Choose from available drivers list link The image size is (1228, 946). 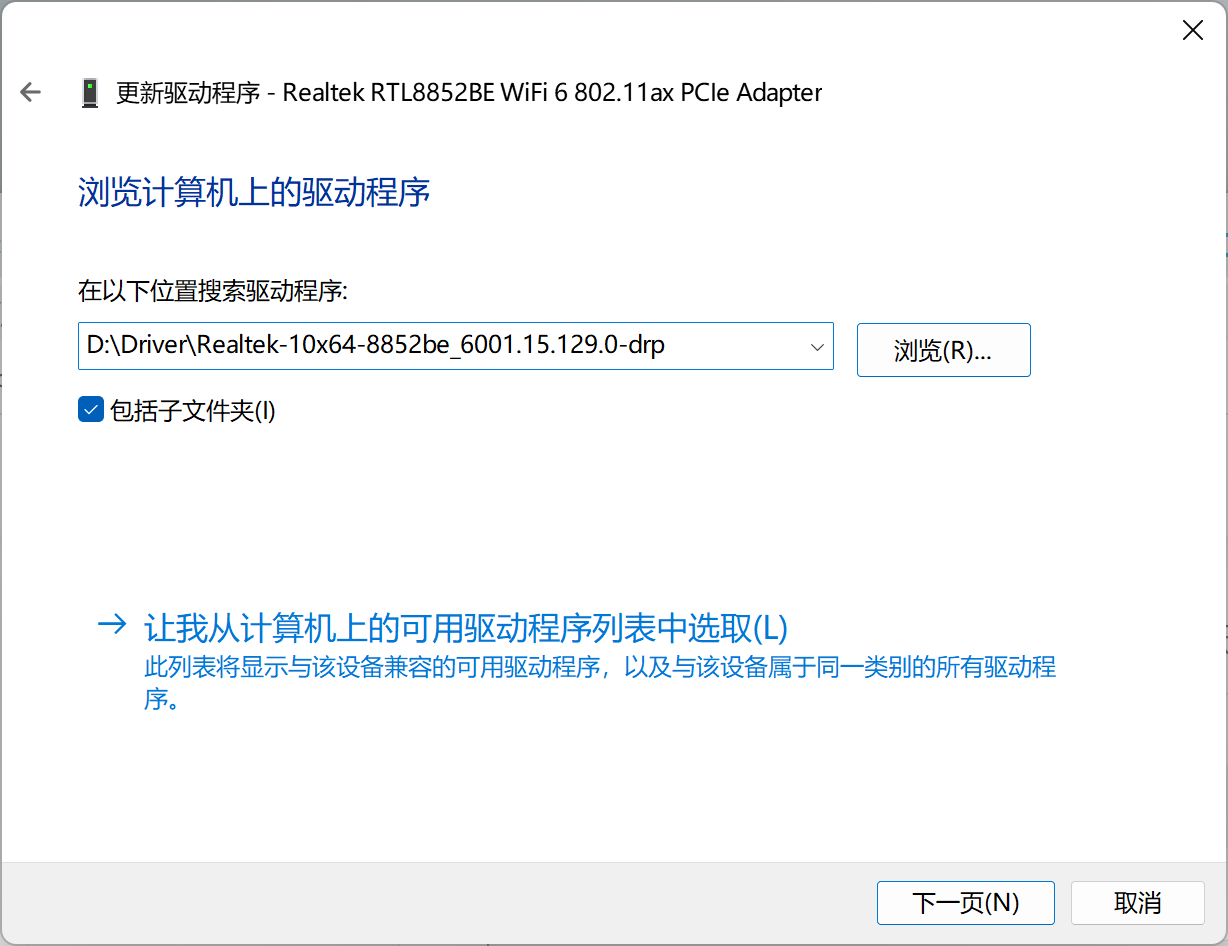coord(466,628)
